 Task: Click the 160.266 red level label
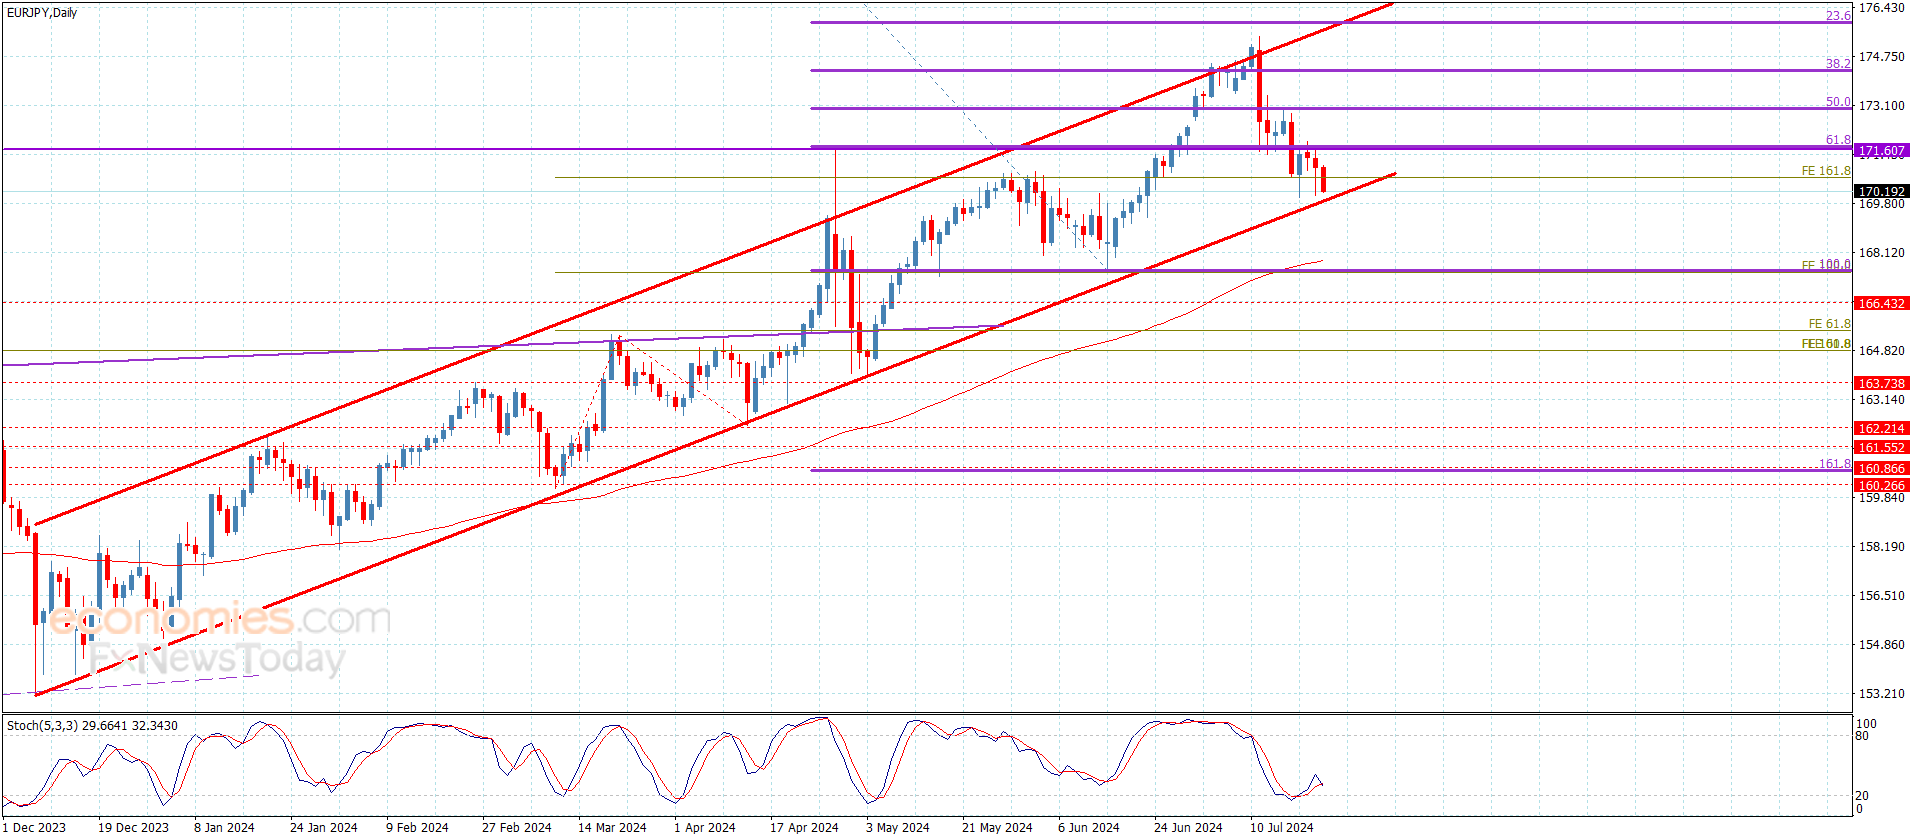point(1881,485)
